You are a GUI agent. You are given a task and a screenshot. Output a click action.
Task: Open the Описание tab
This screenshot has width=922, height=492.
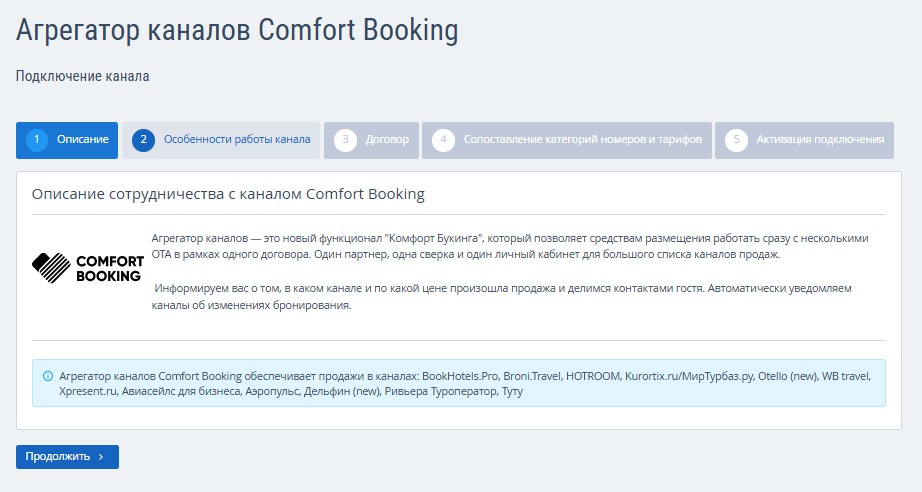click(83, 140)
